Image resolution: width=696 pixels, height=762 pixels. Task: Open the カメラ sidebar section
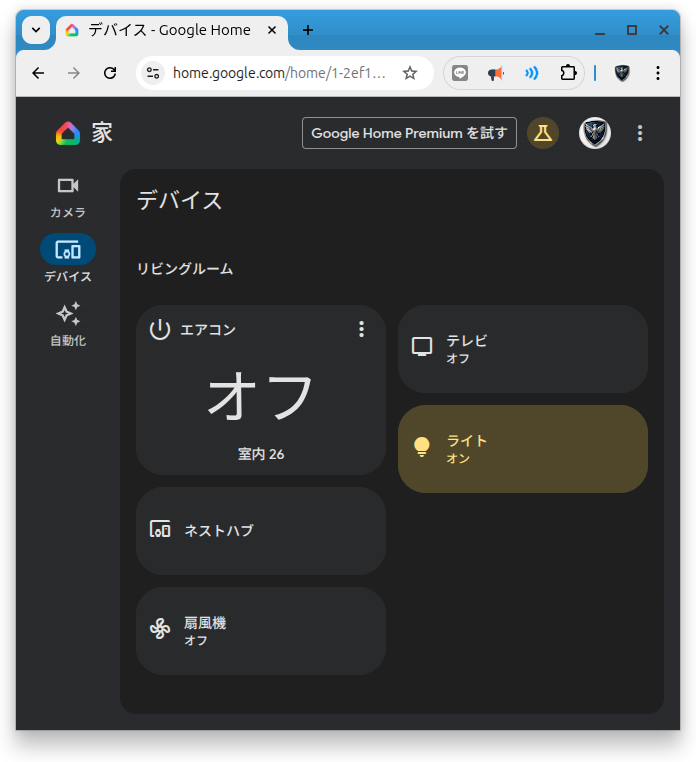pos(68,198)
